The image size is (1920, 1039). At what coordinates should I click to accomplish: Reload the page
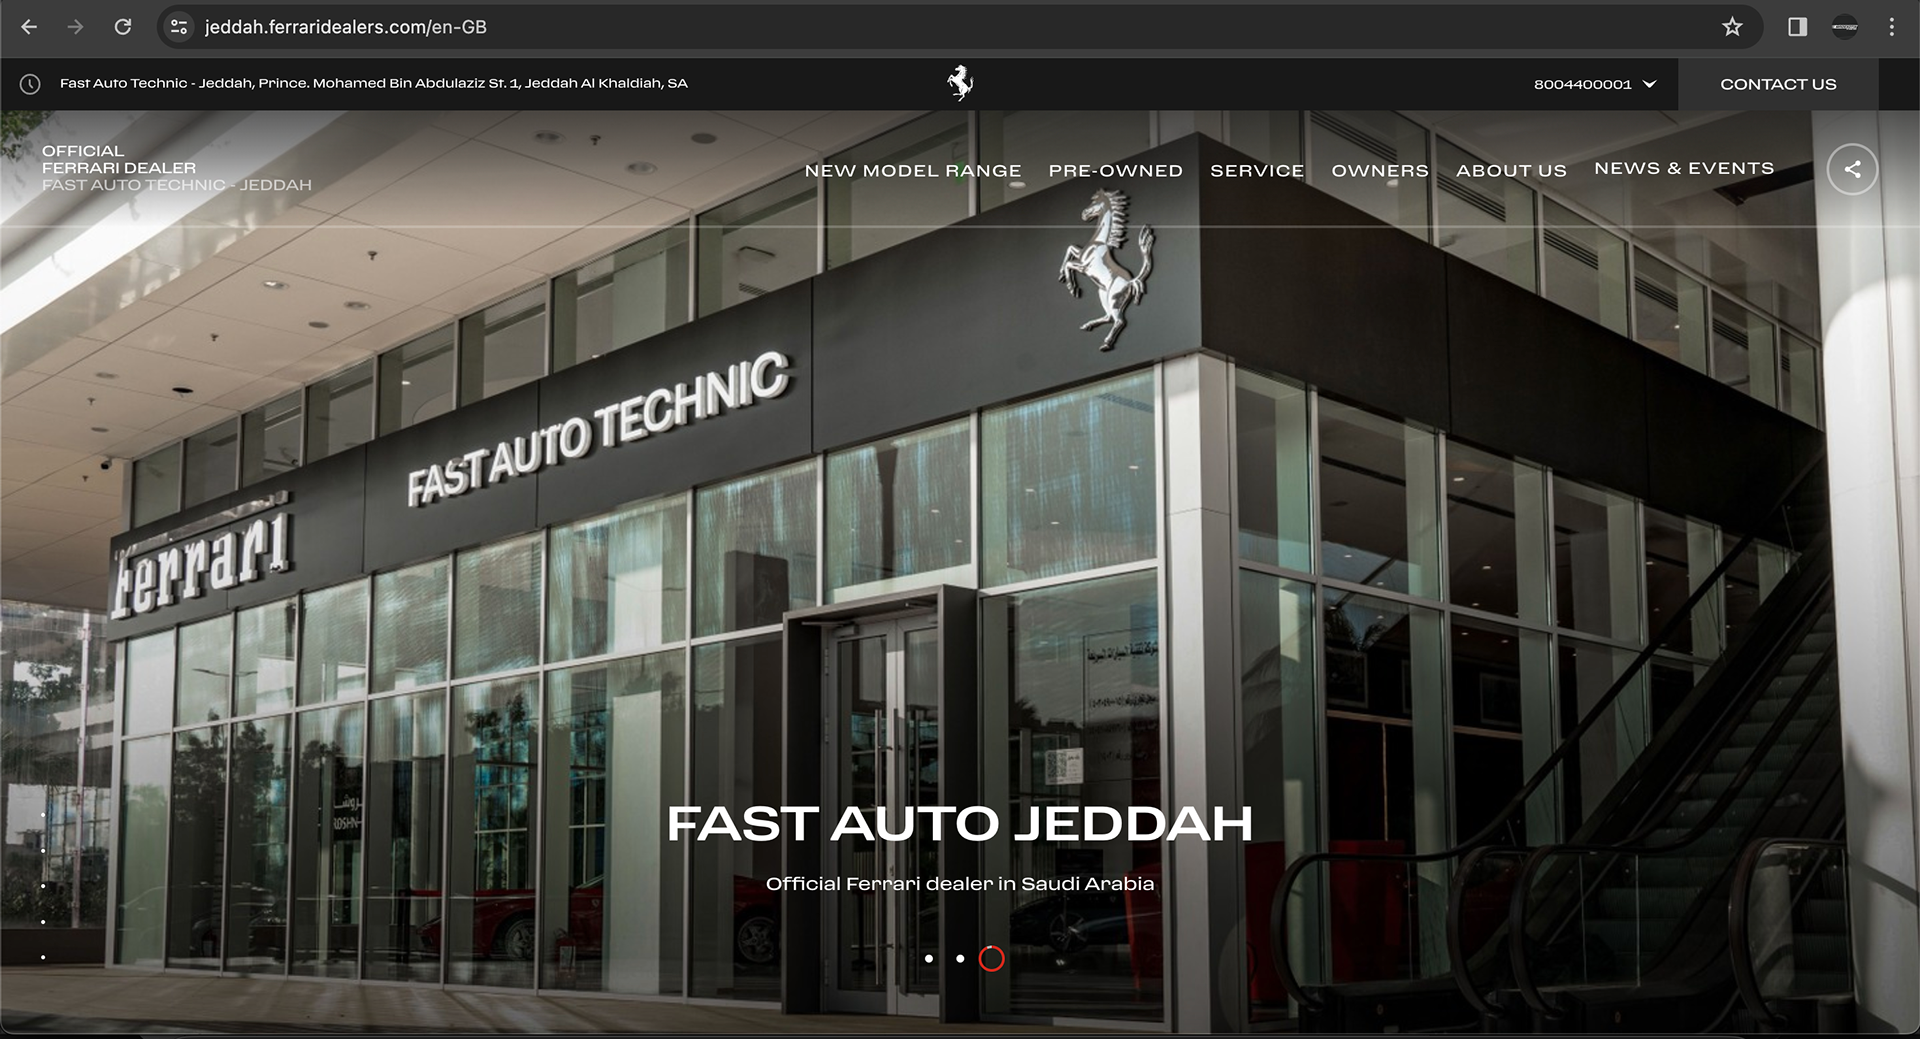[x=123, y=27]
